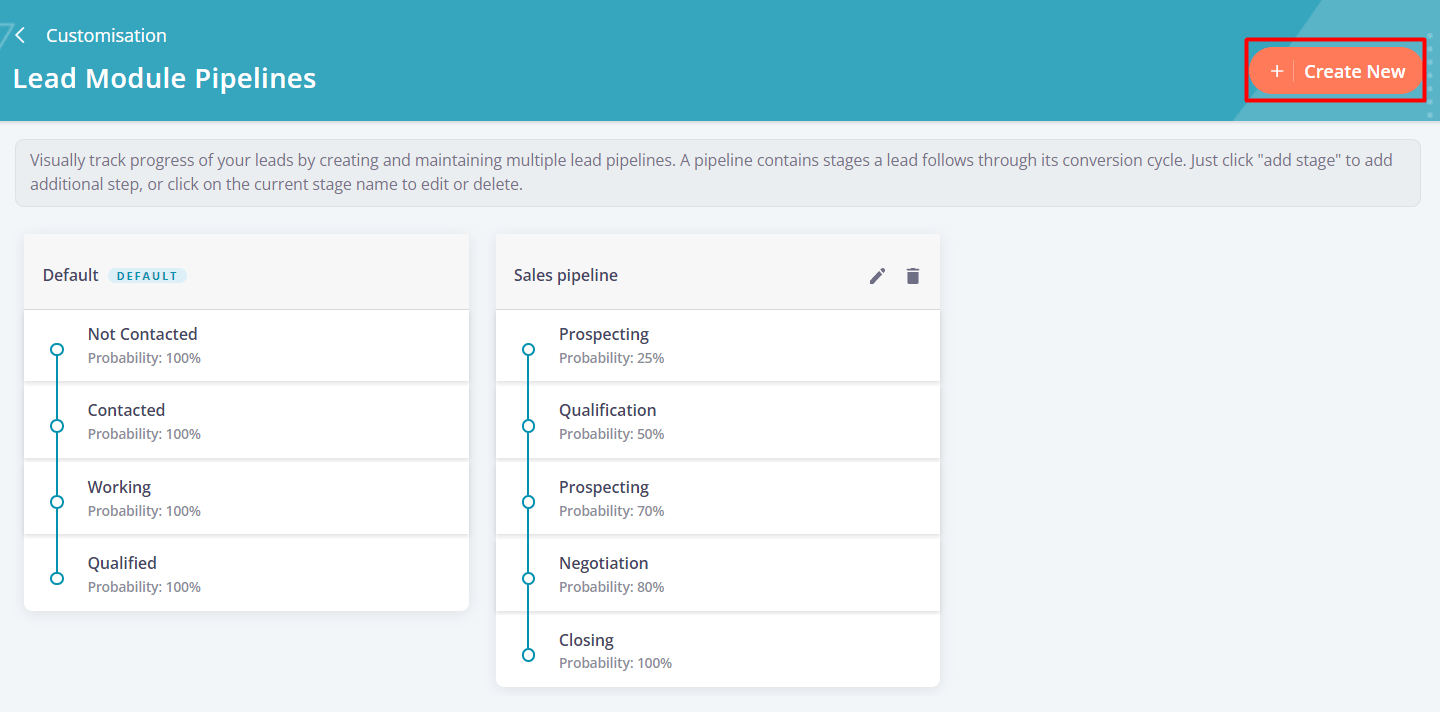Click the back arrow beside Customisation
1440x712 pixels.
[x=19, y=34]
